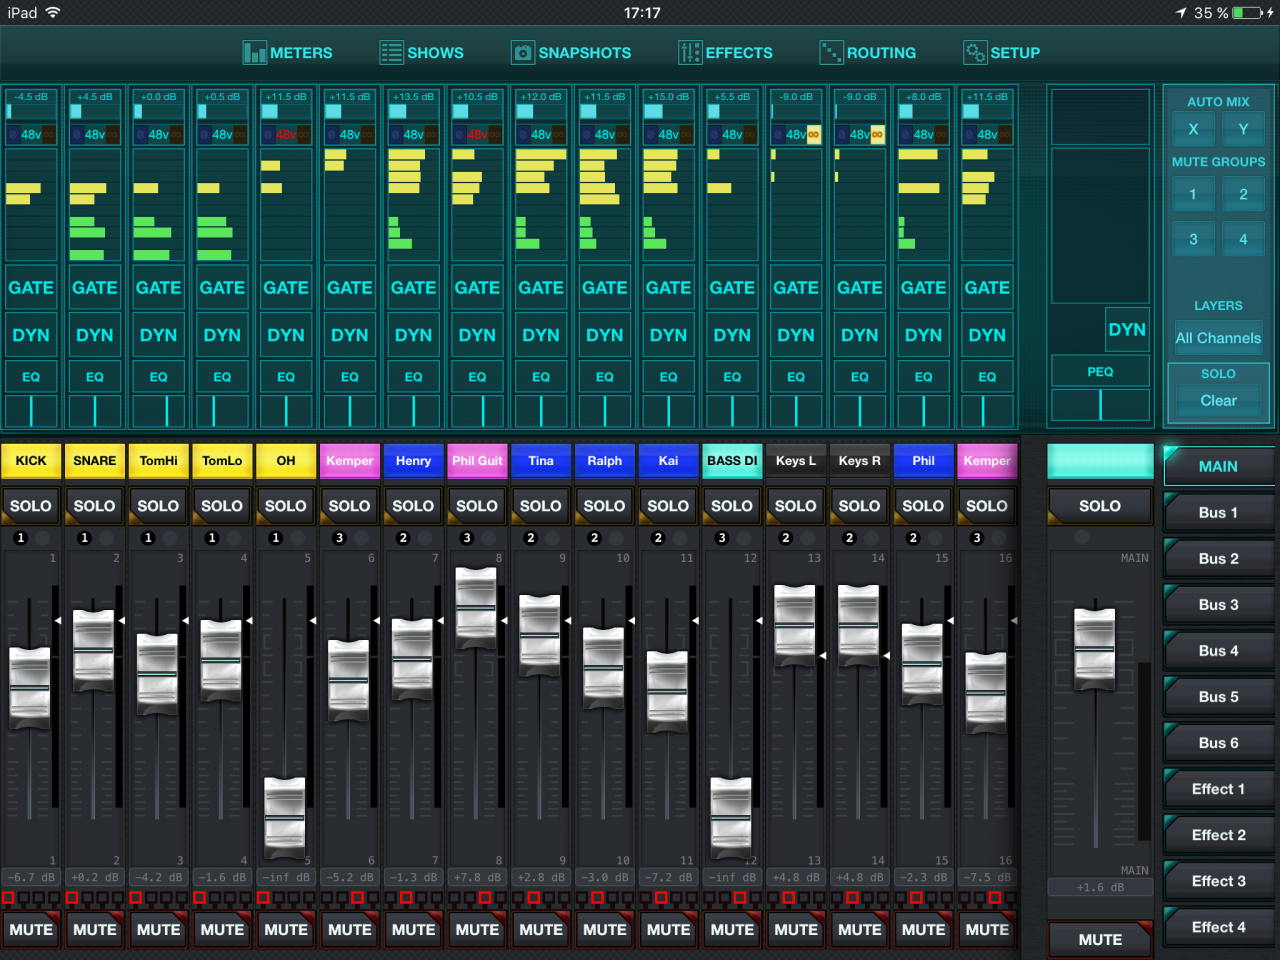Select the Bus 1 mix

1218,512
